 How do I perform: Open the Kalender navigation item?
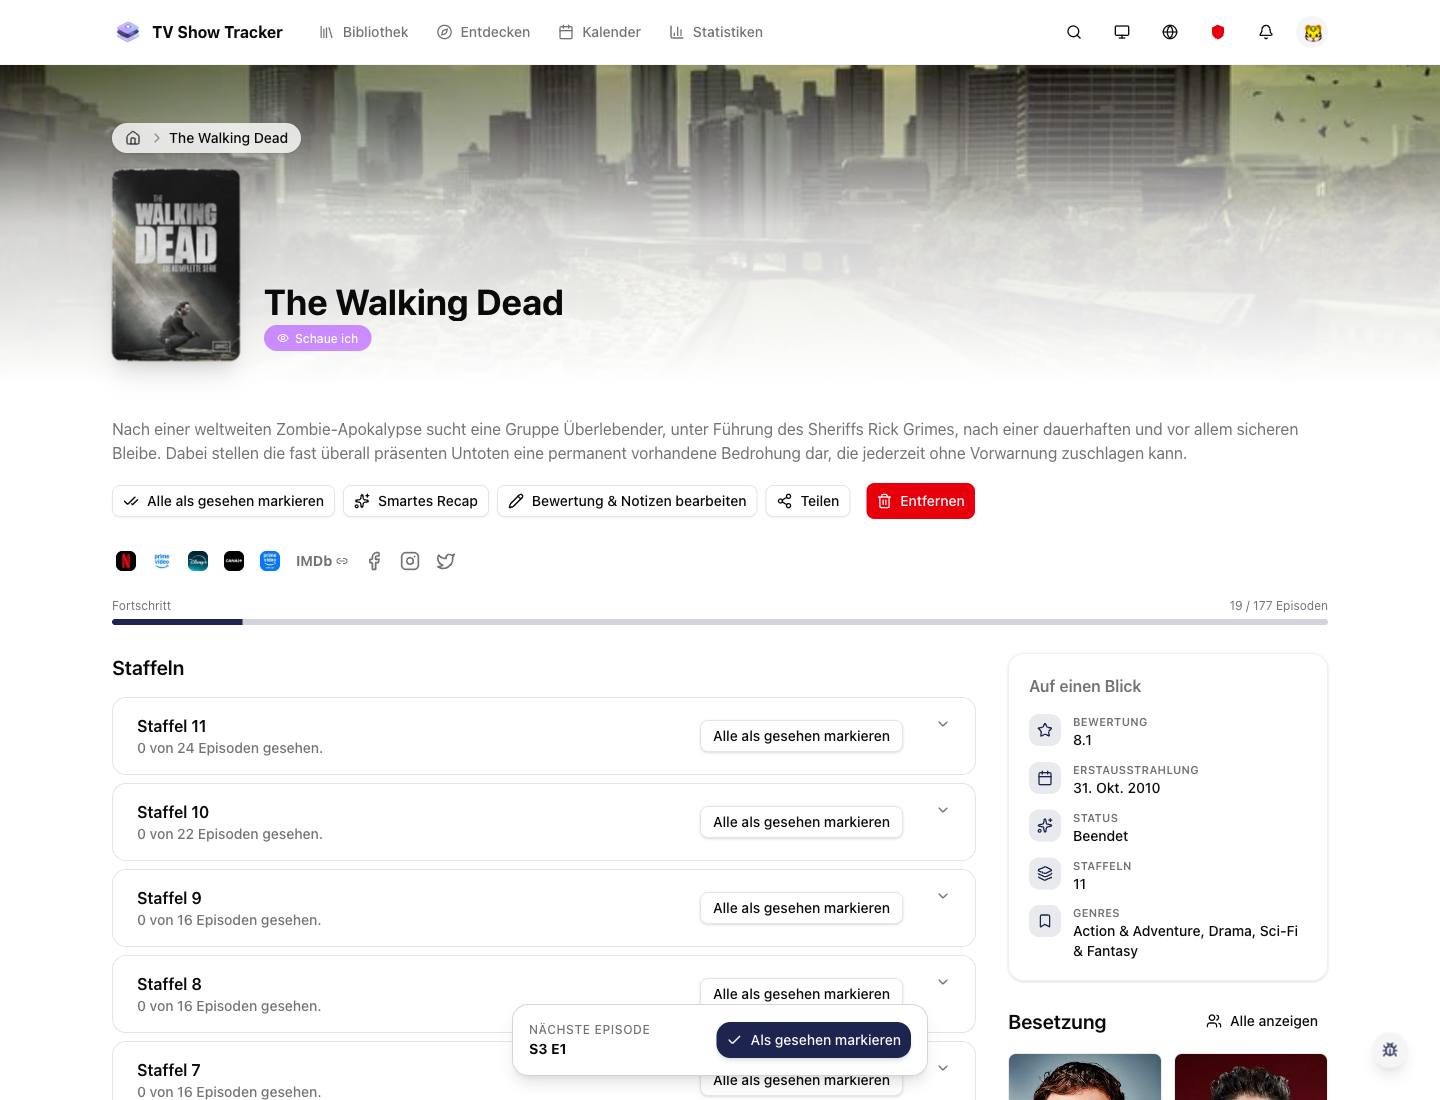click(x=600, y=32)
